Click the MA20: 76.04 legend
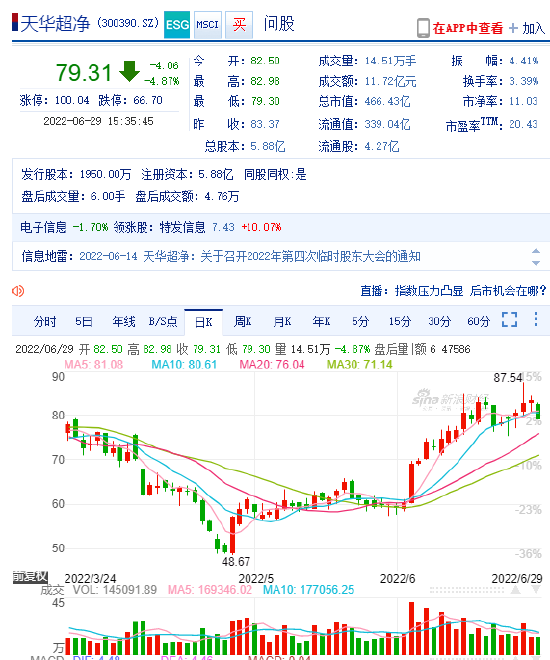 click(272, 365)
